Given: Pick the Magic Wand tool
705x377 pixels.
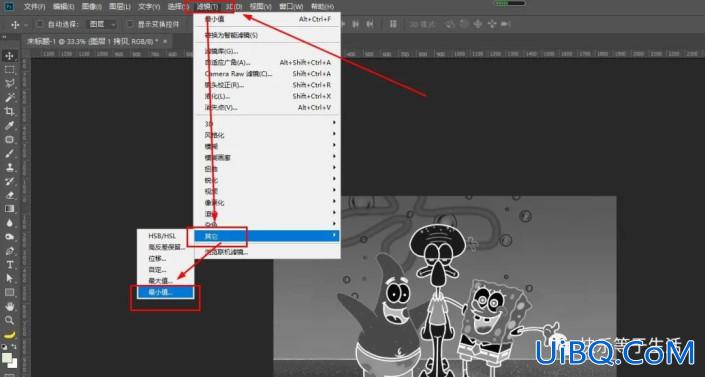Looking at the screenshot, I should (x=9, y=97).
